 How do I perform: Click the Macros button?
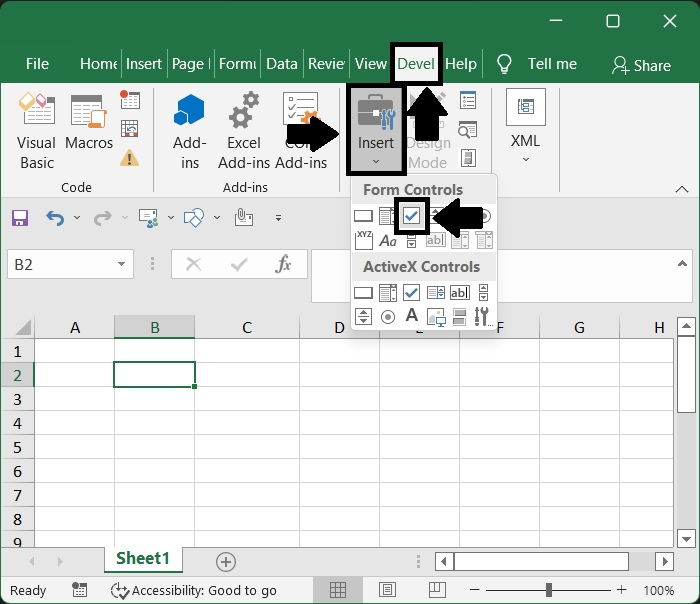pyautogui.click(x=89, y=130)
